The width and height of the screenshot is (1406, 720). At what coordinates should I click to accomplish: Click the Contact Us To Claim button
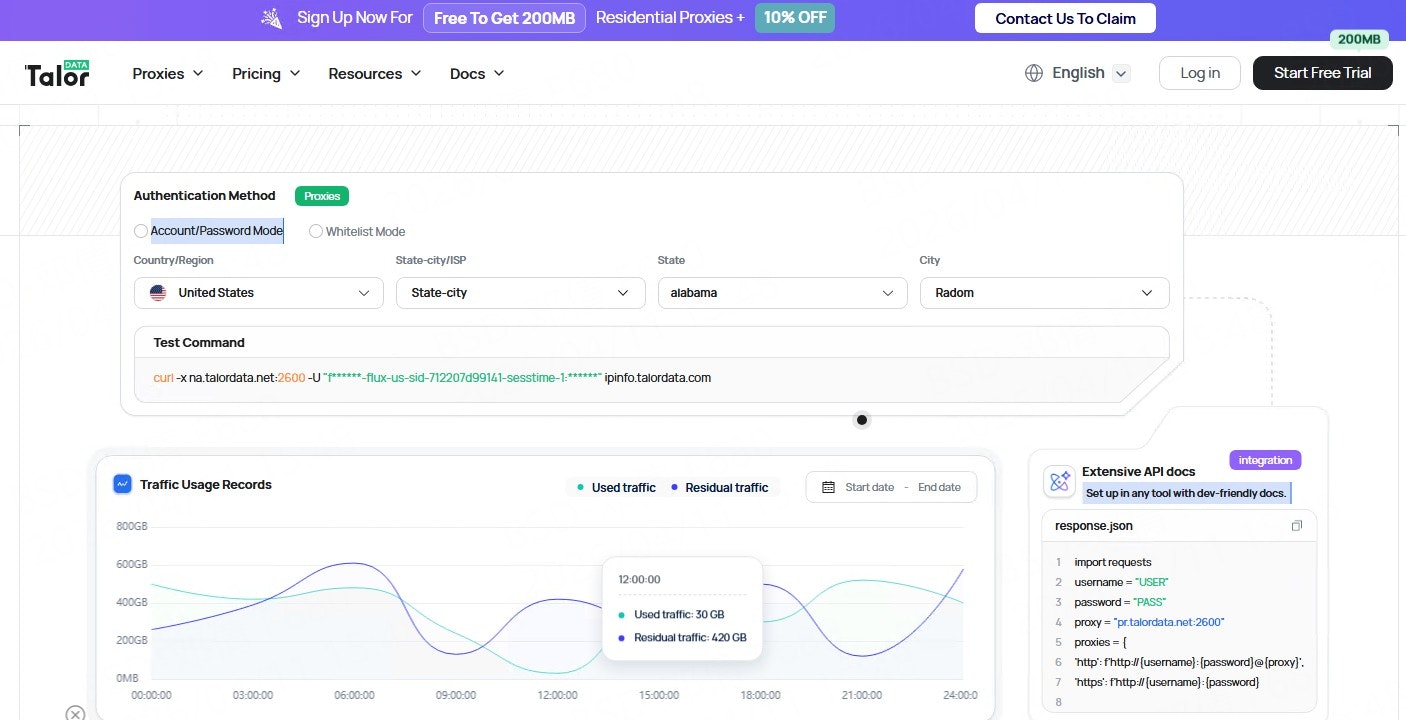[1065, 18]
